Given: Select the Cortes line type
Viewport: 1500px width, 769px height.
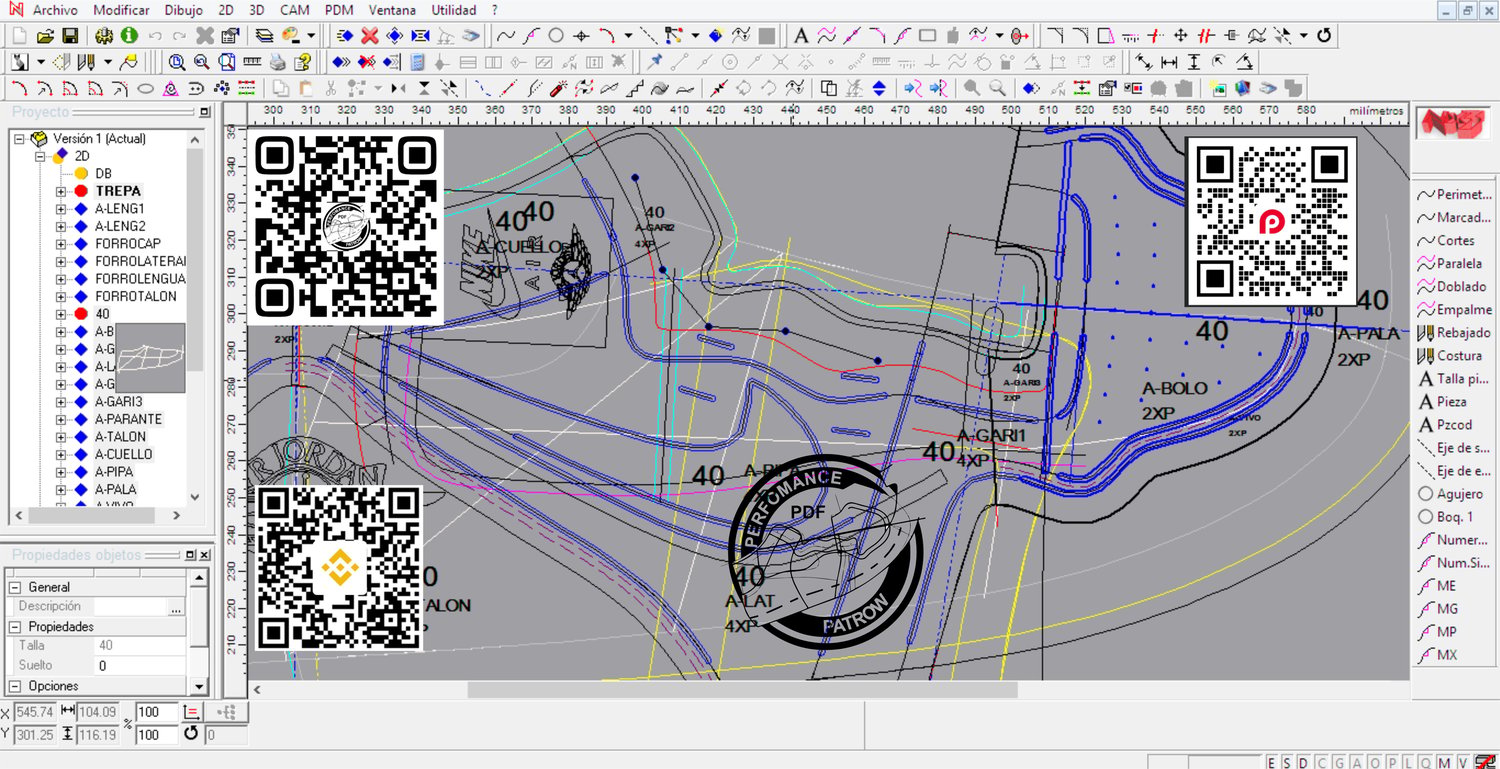Looking at the screenshot, I should 1447,241.
